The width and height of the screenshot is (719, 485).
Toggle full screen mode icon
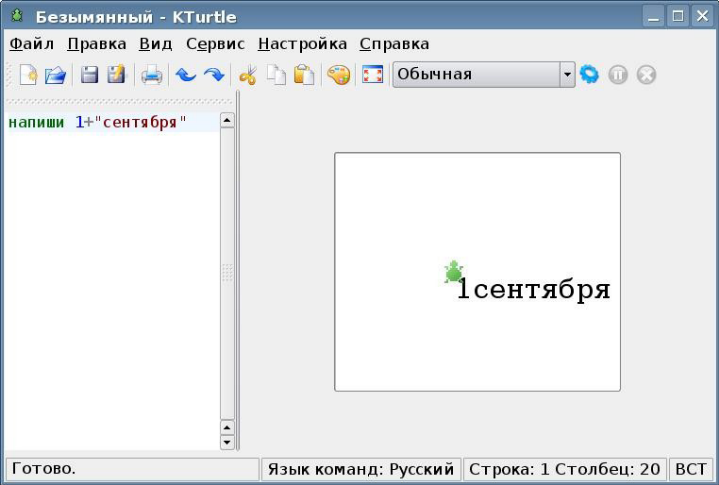373,75
